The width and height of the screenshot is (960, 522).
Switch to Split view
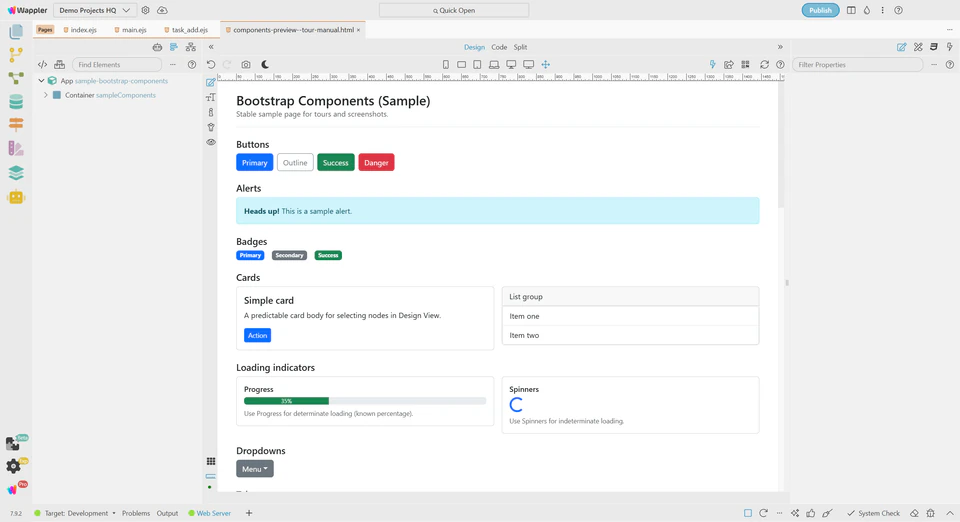(520, 47)
